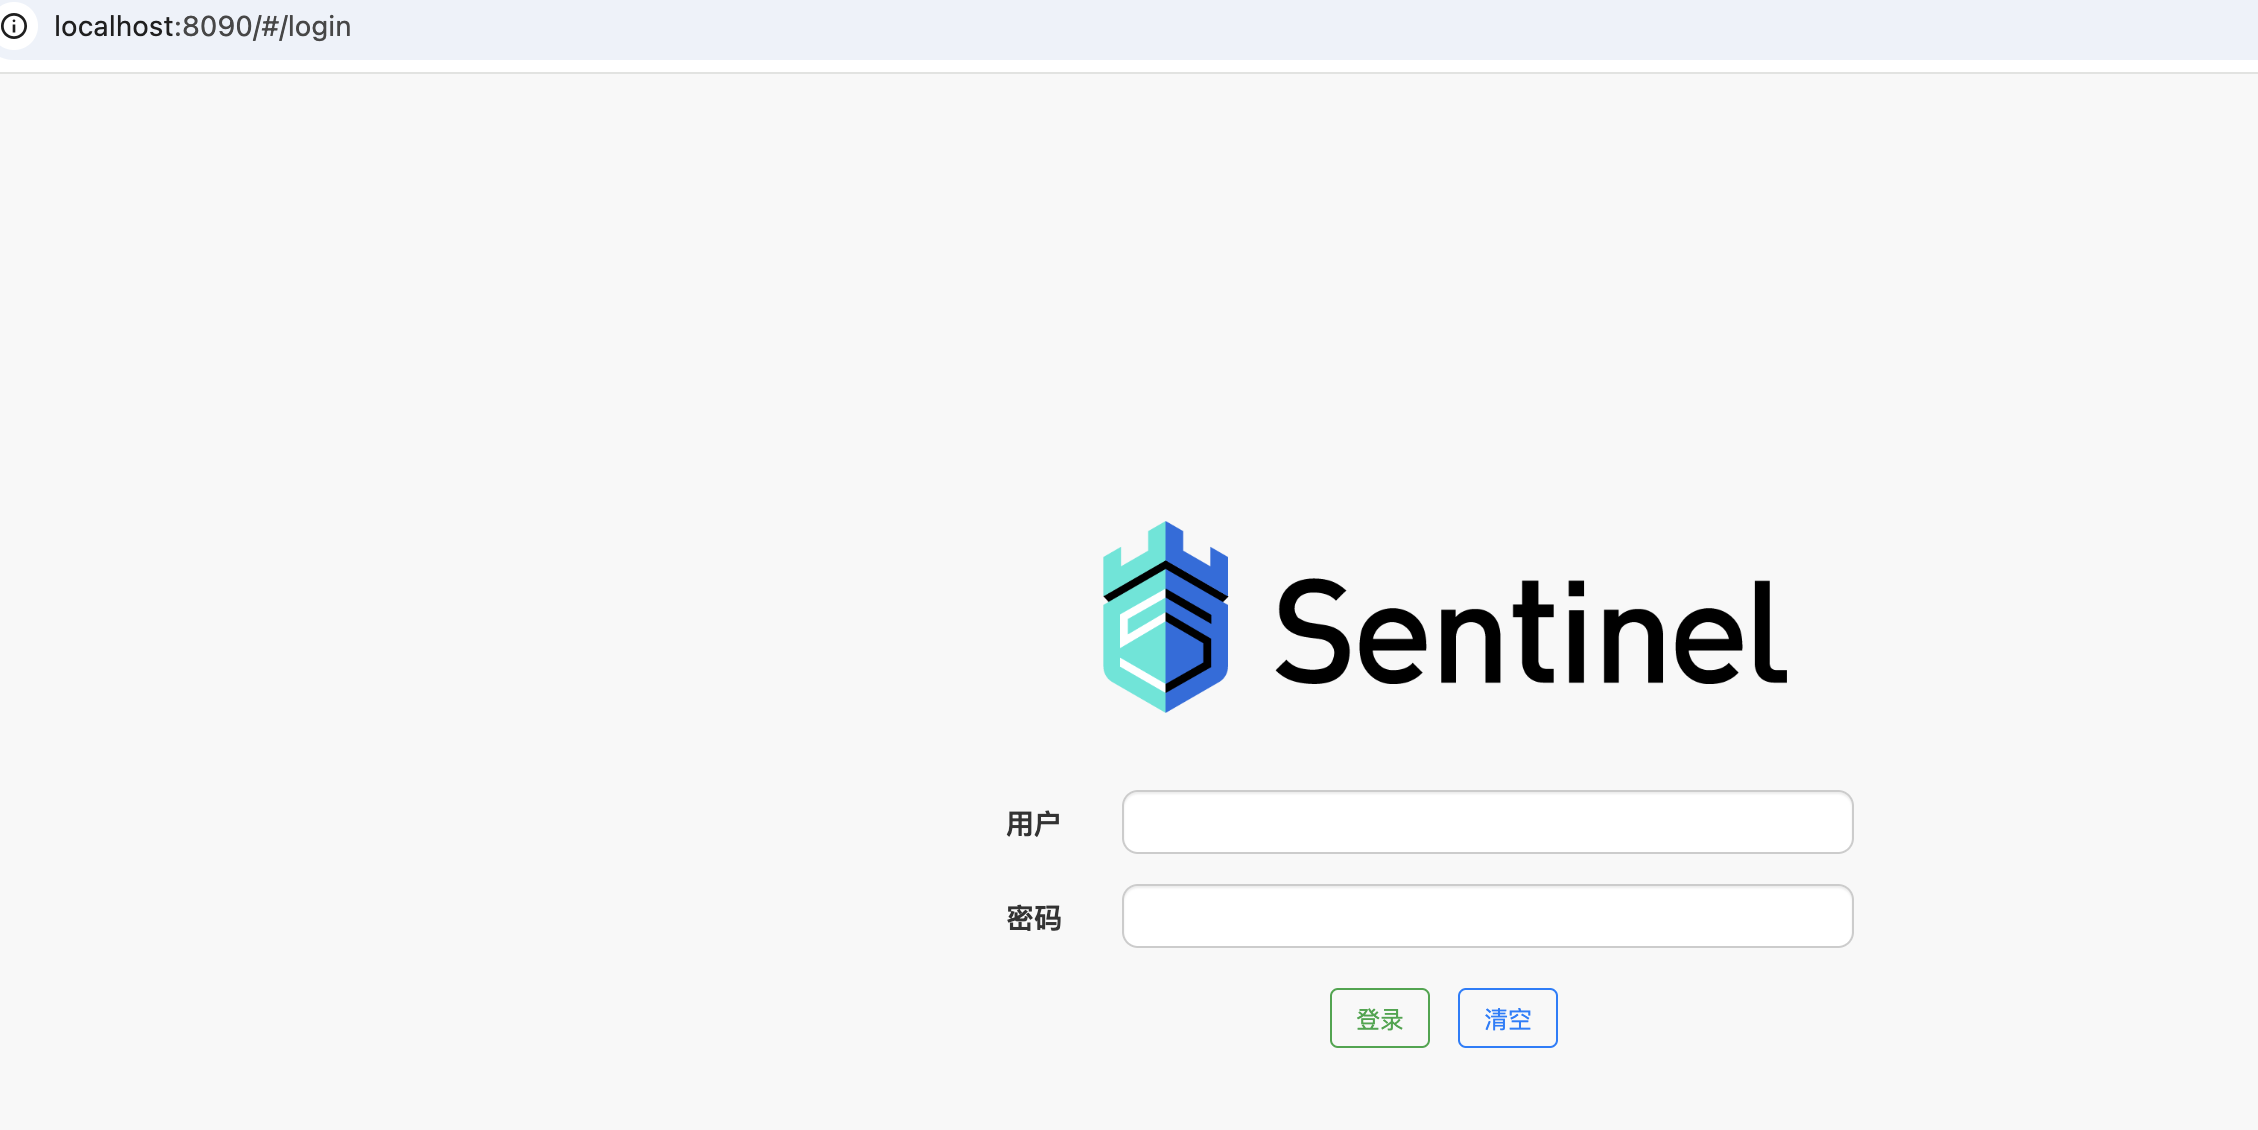Reset the form using the 清空 button
The width and height of the screenshot is (2258, 1130).
pyautogui.click(x=1507, y=1018)
